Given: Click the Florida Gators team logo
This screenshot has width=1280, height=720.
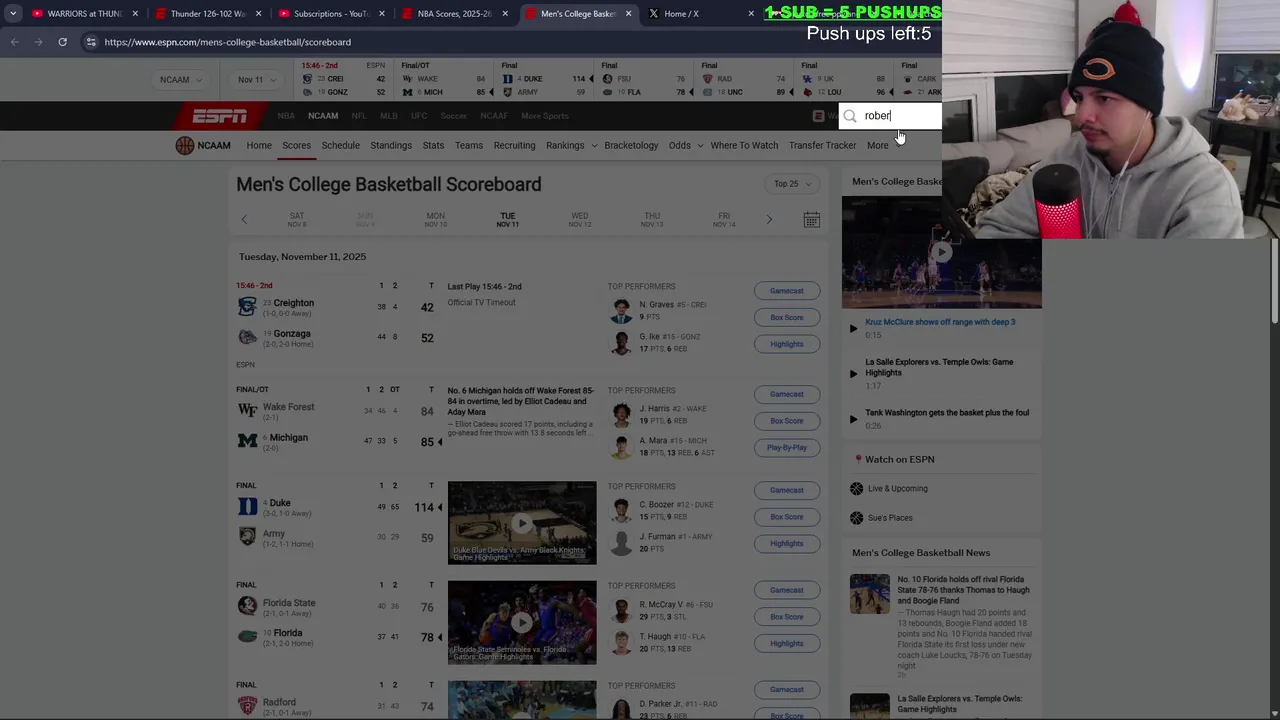Looking at the screenshot, I should 247,637.
